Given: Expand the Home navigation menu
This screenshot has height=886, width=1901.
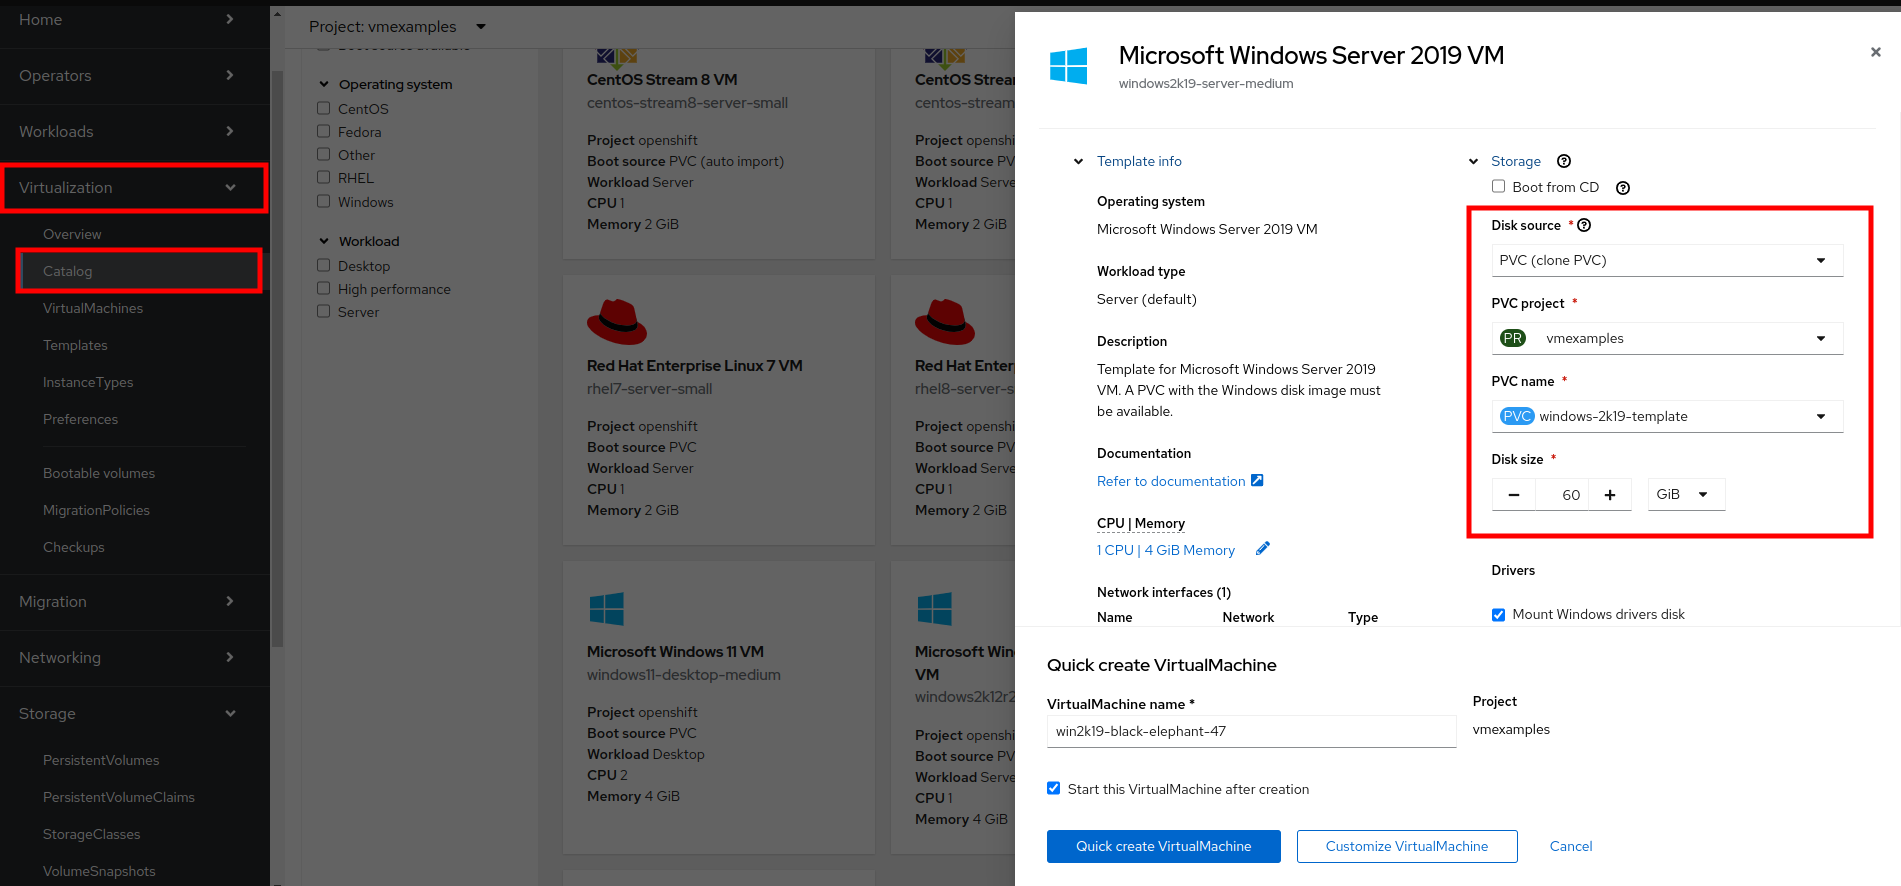Looking at the screenshot, I should [x=134, y=20].
